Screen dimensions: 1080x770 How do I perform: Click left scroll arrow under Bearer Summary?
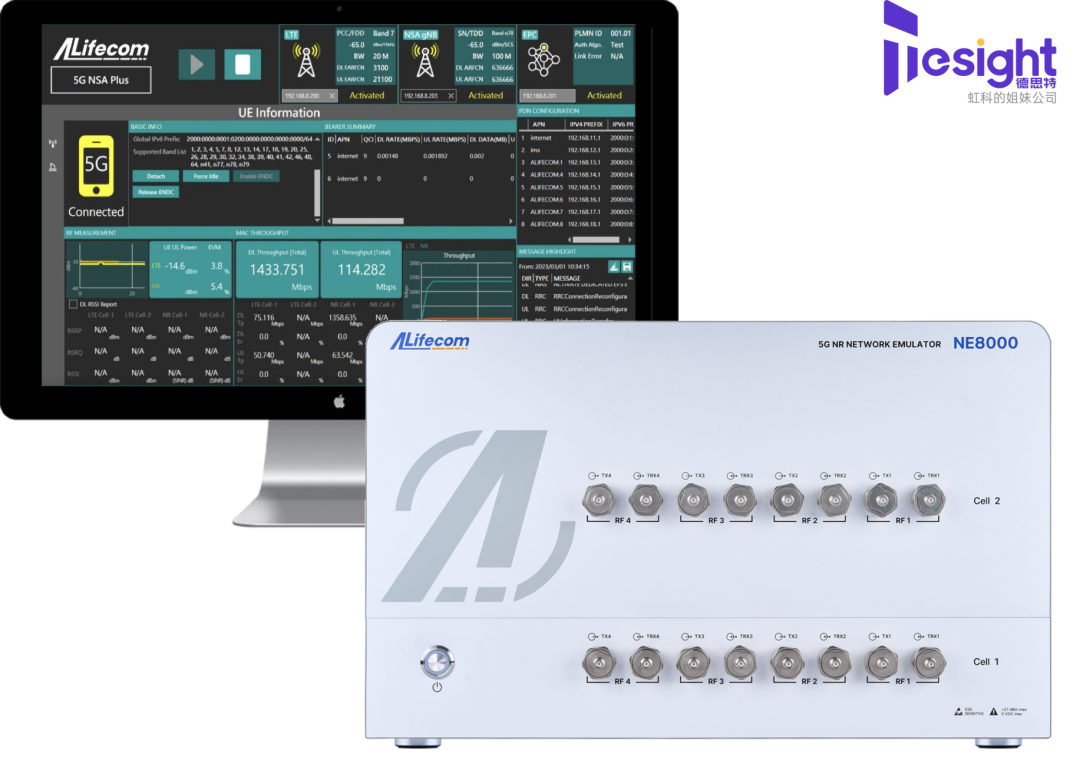[x=329, y=221]
